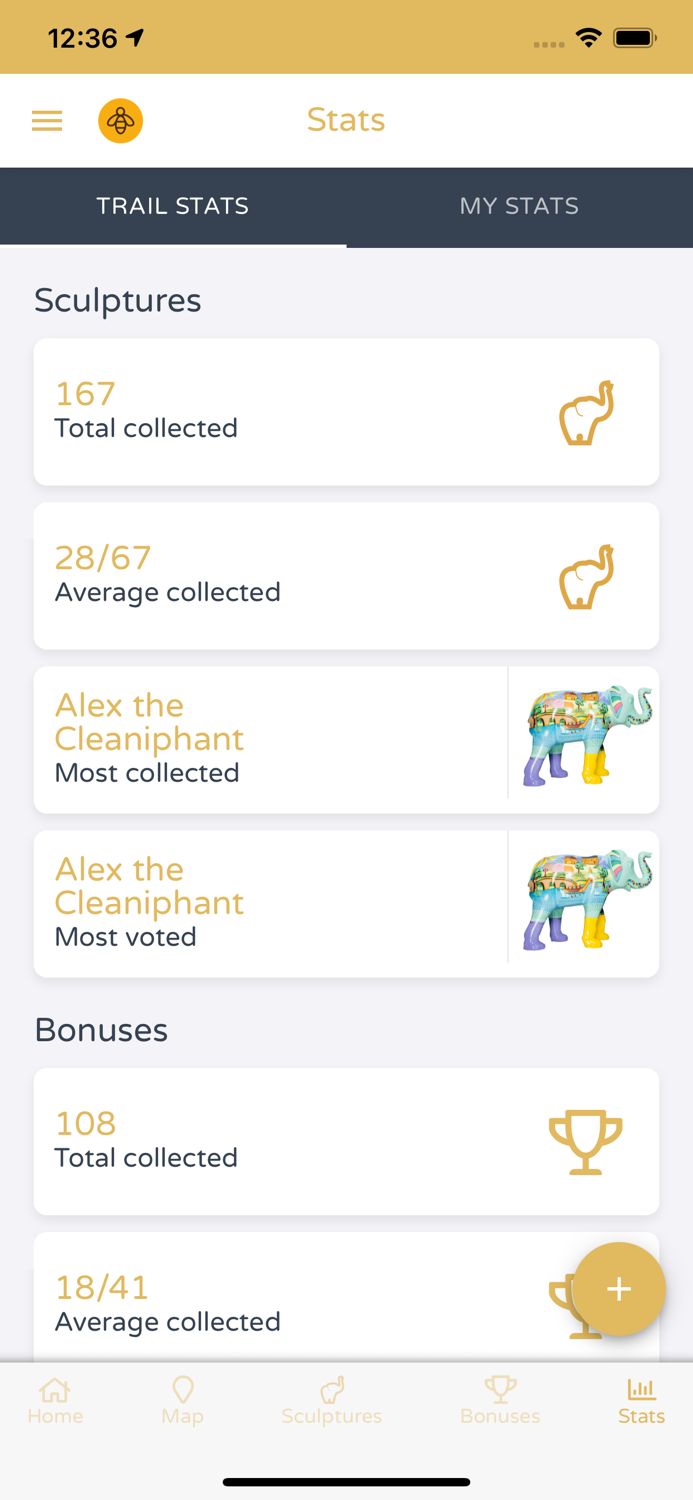
Task: Tap the 28/67 Average collected card
Action: 300,576
